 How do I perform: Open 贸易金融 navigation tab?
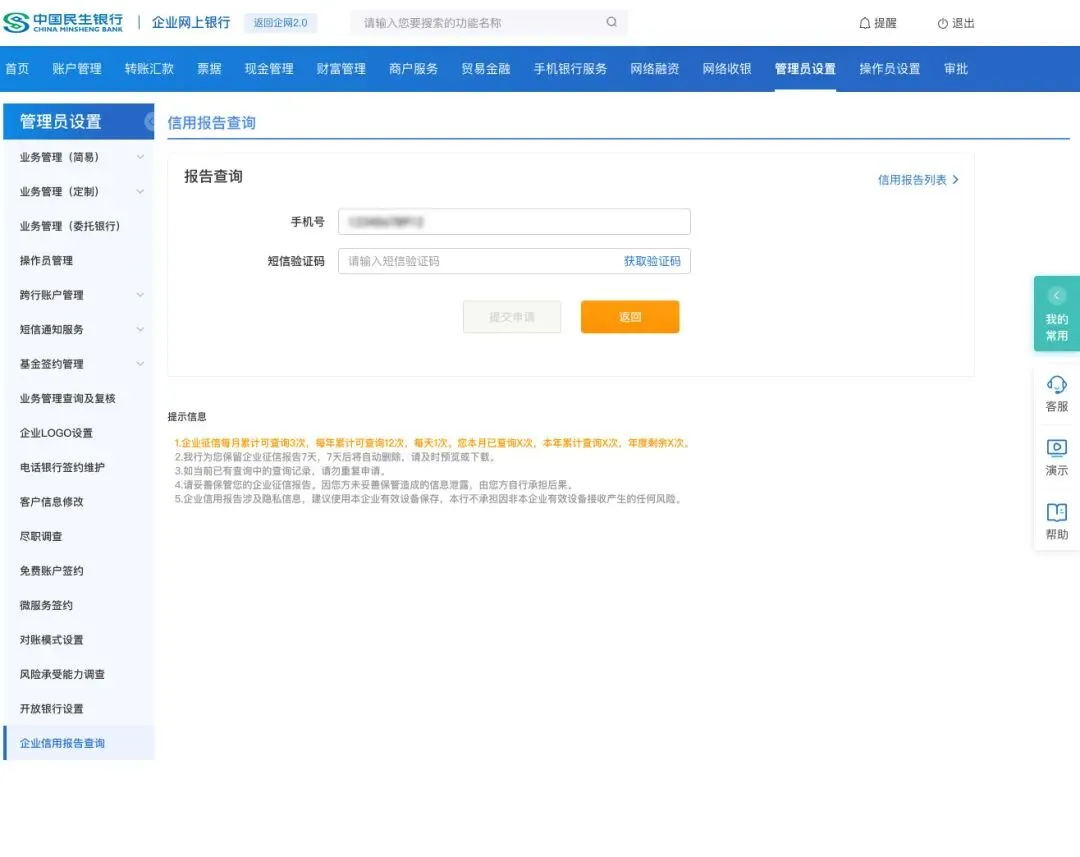click(486, 69)
